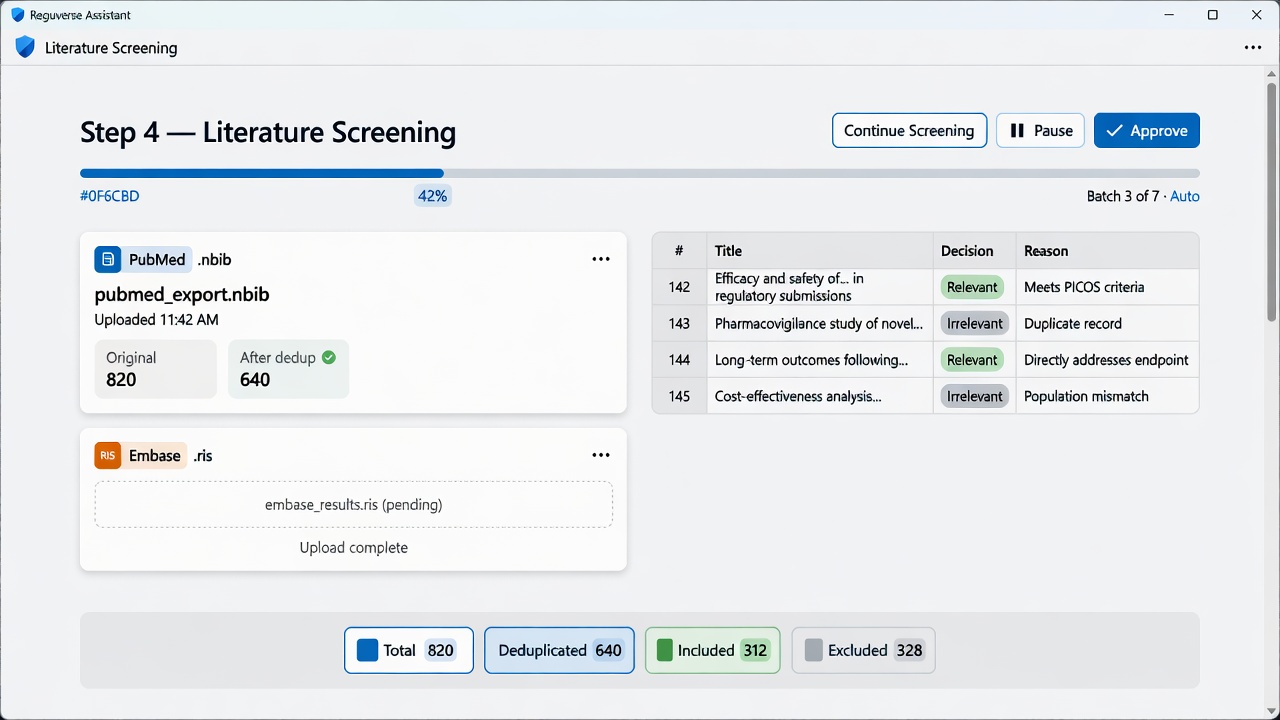Click Continue Screening button
This screenshot has height=720, width=1280.
point(909,130)
